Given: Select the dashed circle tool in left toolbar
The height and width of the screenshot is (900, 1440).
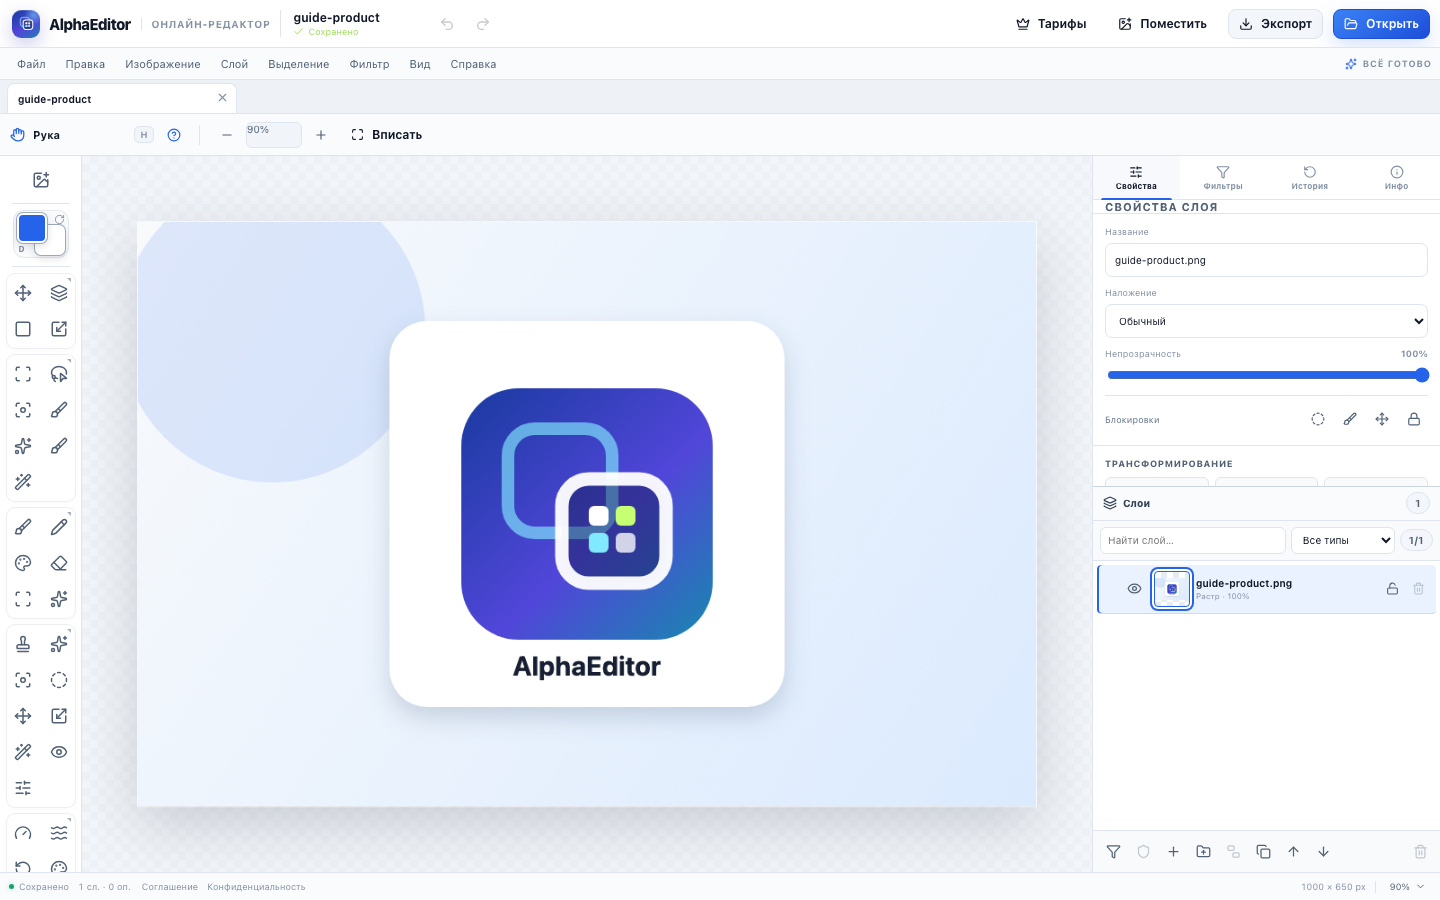Looking at the screenshot, I should pos(59,680).
